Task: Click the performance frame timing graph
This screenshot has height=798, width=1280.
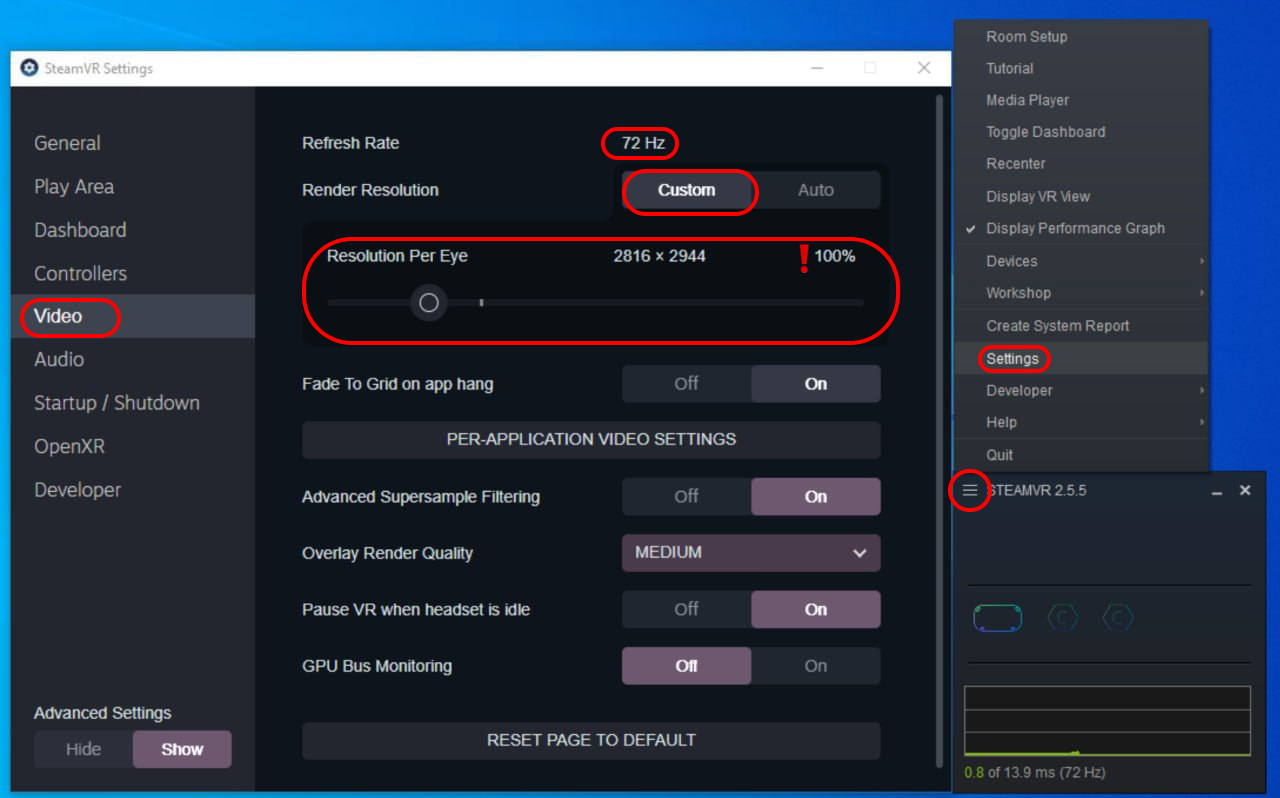Action: [x=1107, y=721]
